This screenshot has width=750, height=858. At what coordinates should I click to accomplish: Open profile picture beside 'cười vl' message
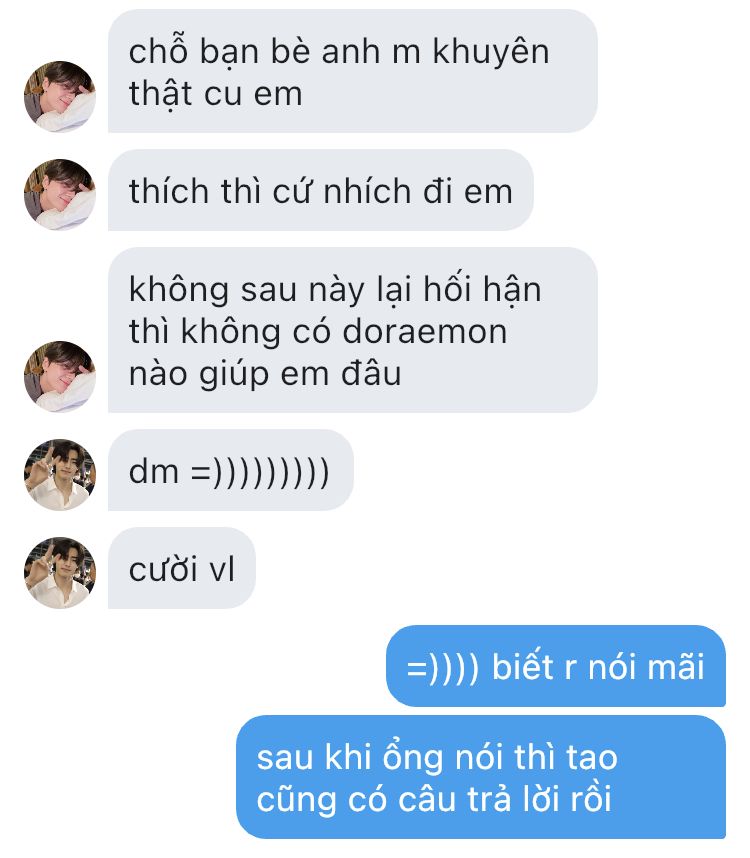pos(60,572)
